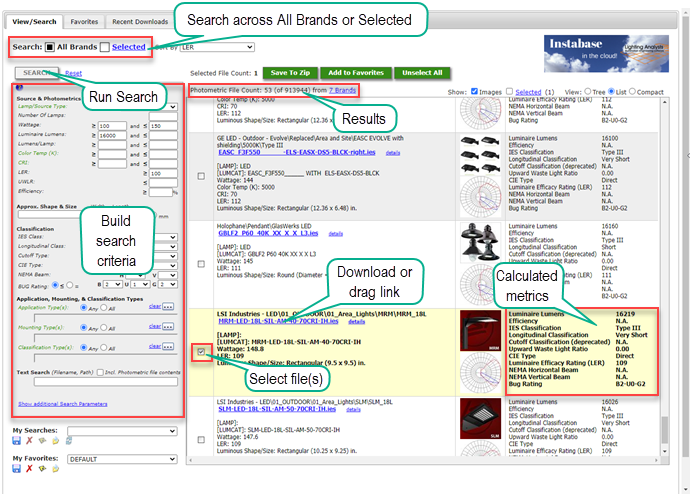Click the refresh icon under My Searches
The image size is (690, 494).
pyautogui.click(x=69, y=441)
